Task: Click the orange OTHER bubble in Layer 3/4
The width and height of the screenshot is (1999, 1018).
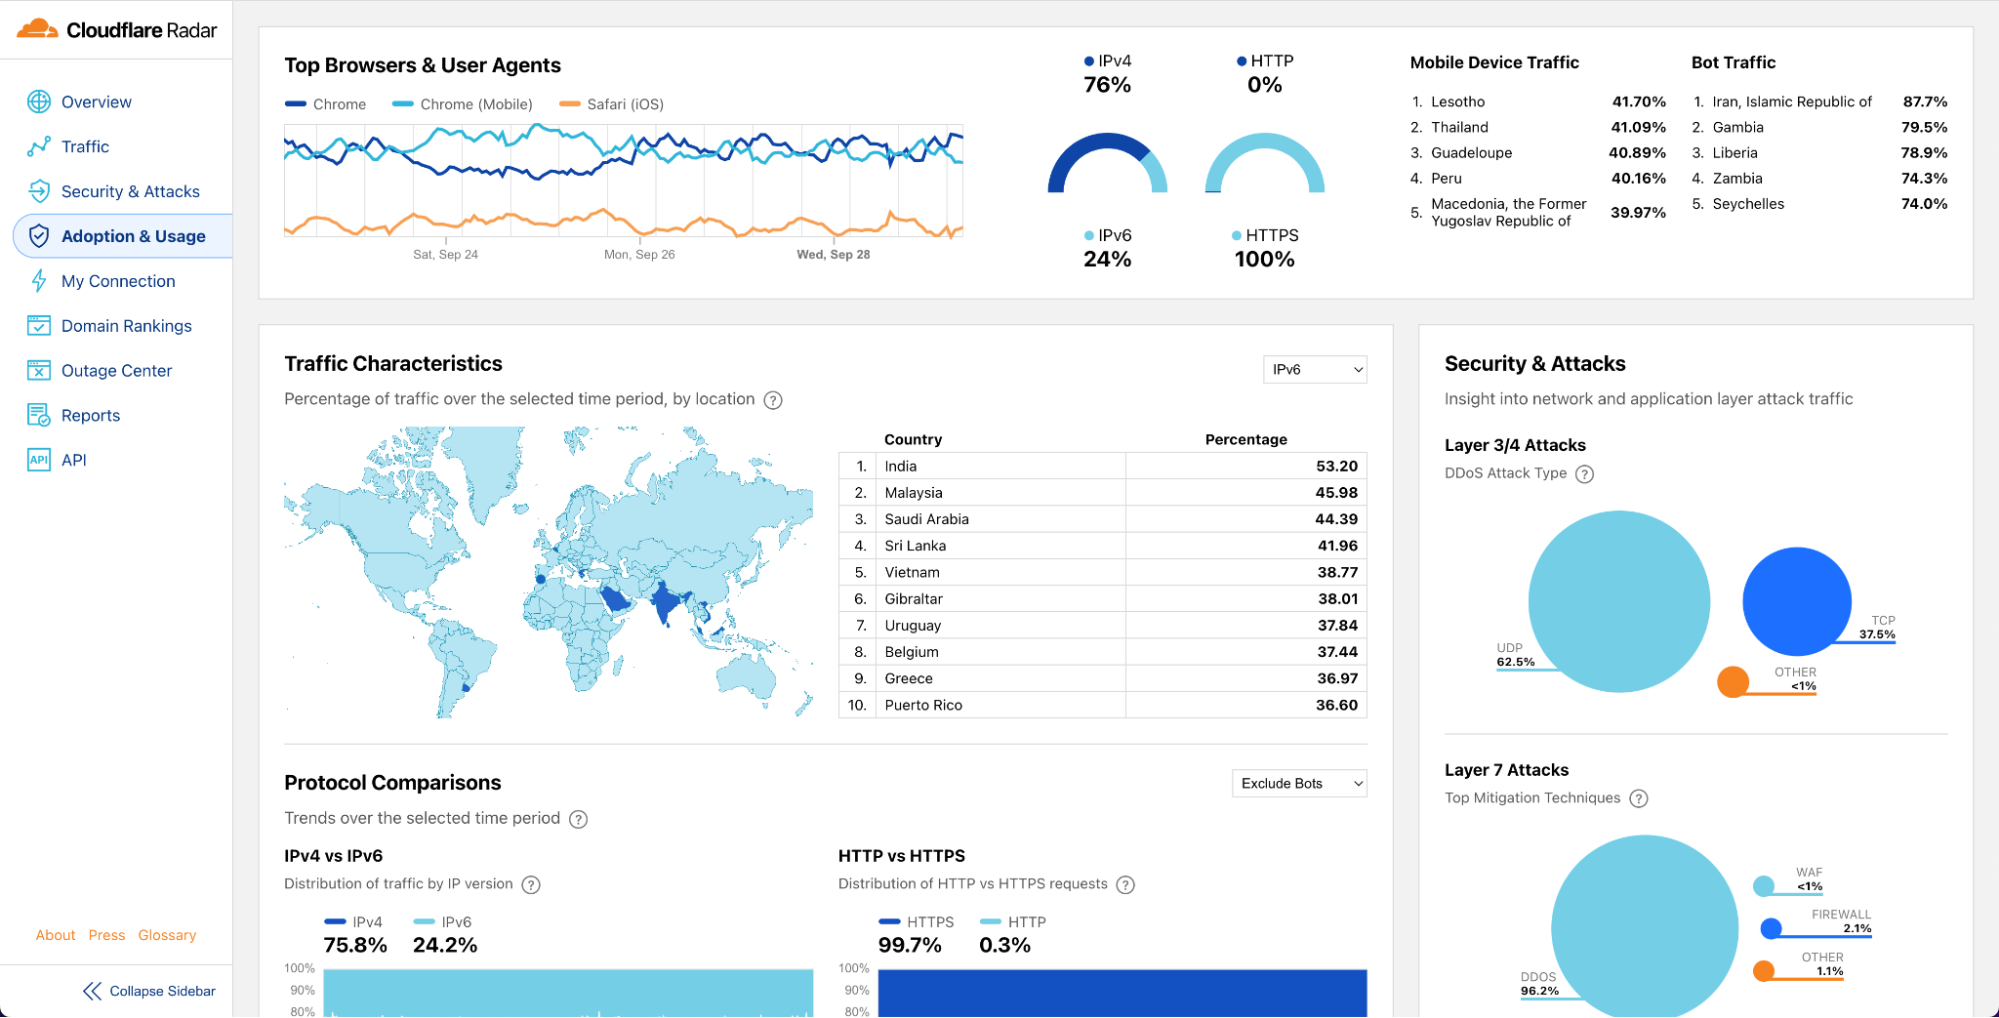Action: point(1733,682)
